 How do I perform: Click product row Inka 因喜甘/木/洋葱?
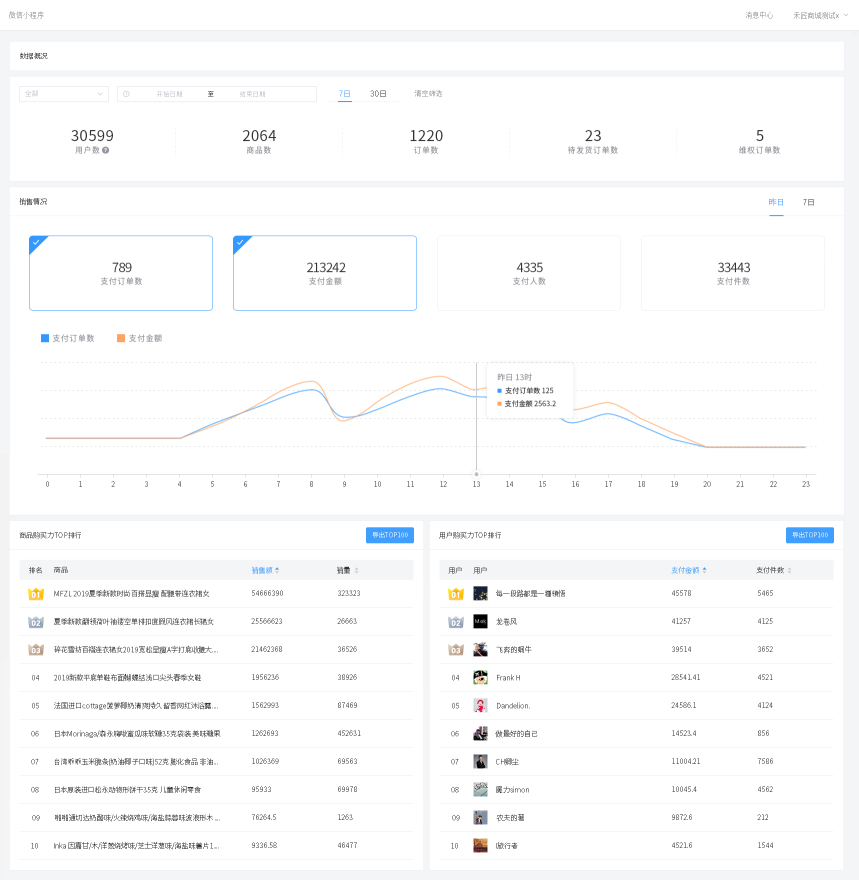click(x=217, y=846)
